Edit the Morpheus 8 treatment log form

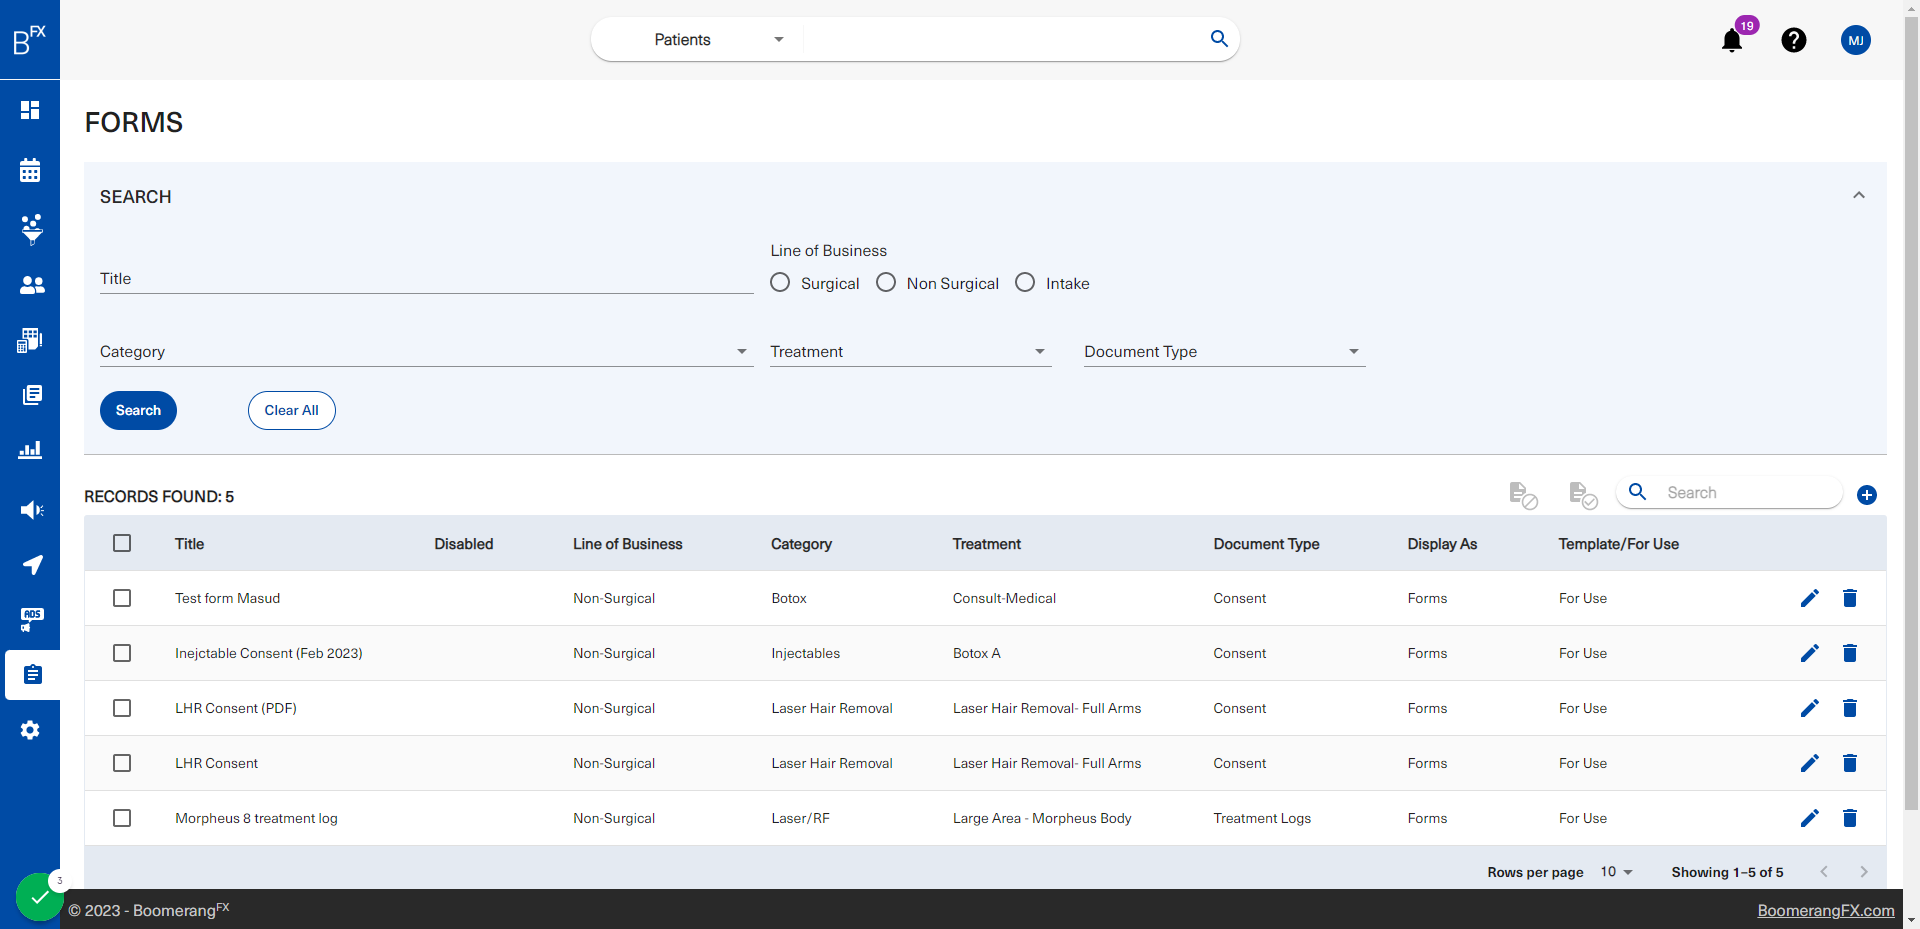point(1810,818)
